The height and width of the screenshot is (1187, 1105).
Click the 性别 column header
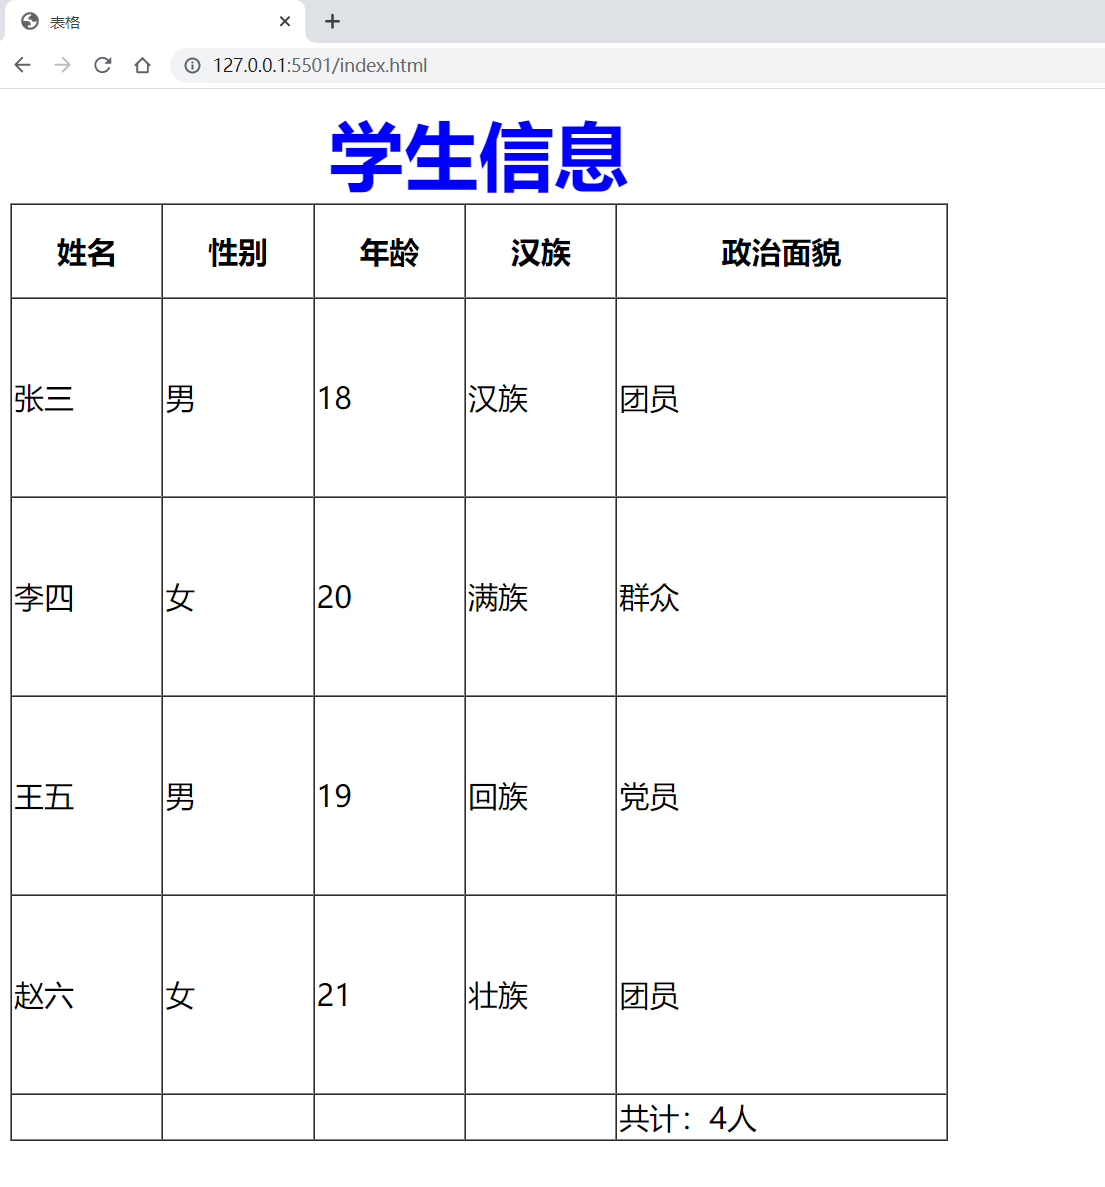(x=238, y=251)
